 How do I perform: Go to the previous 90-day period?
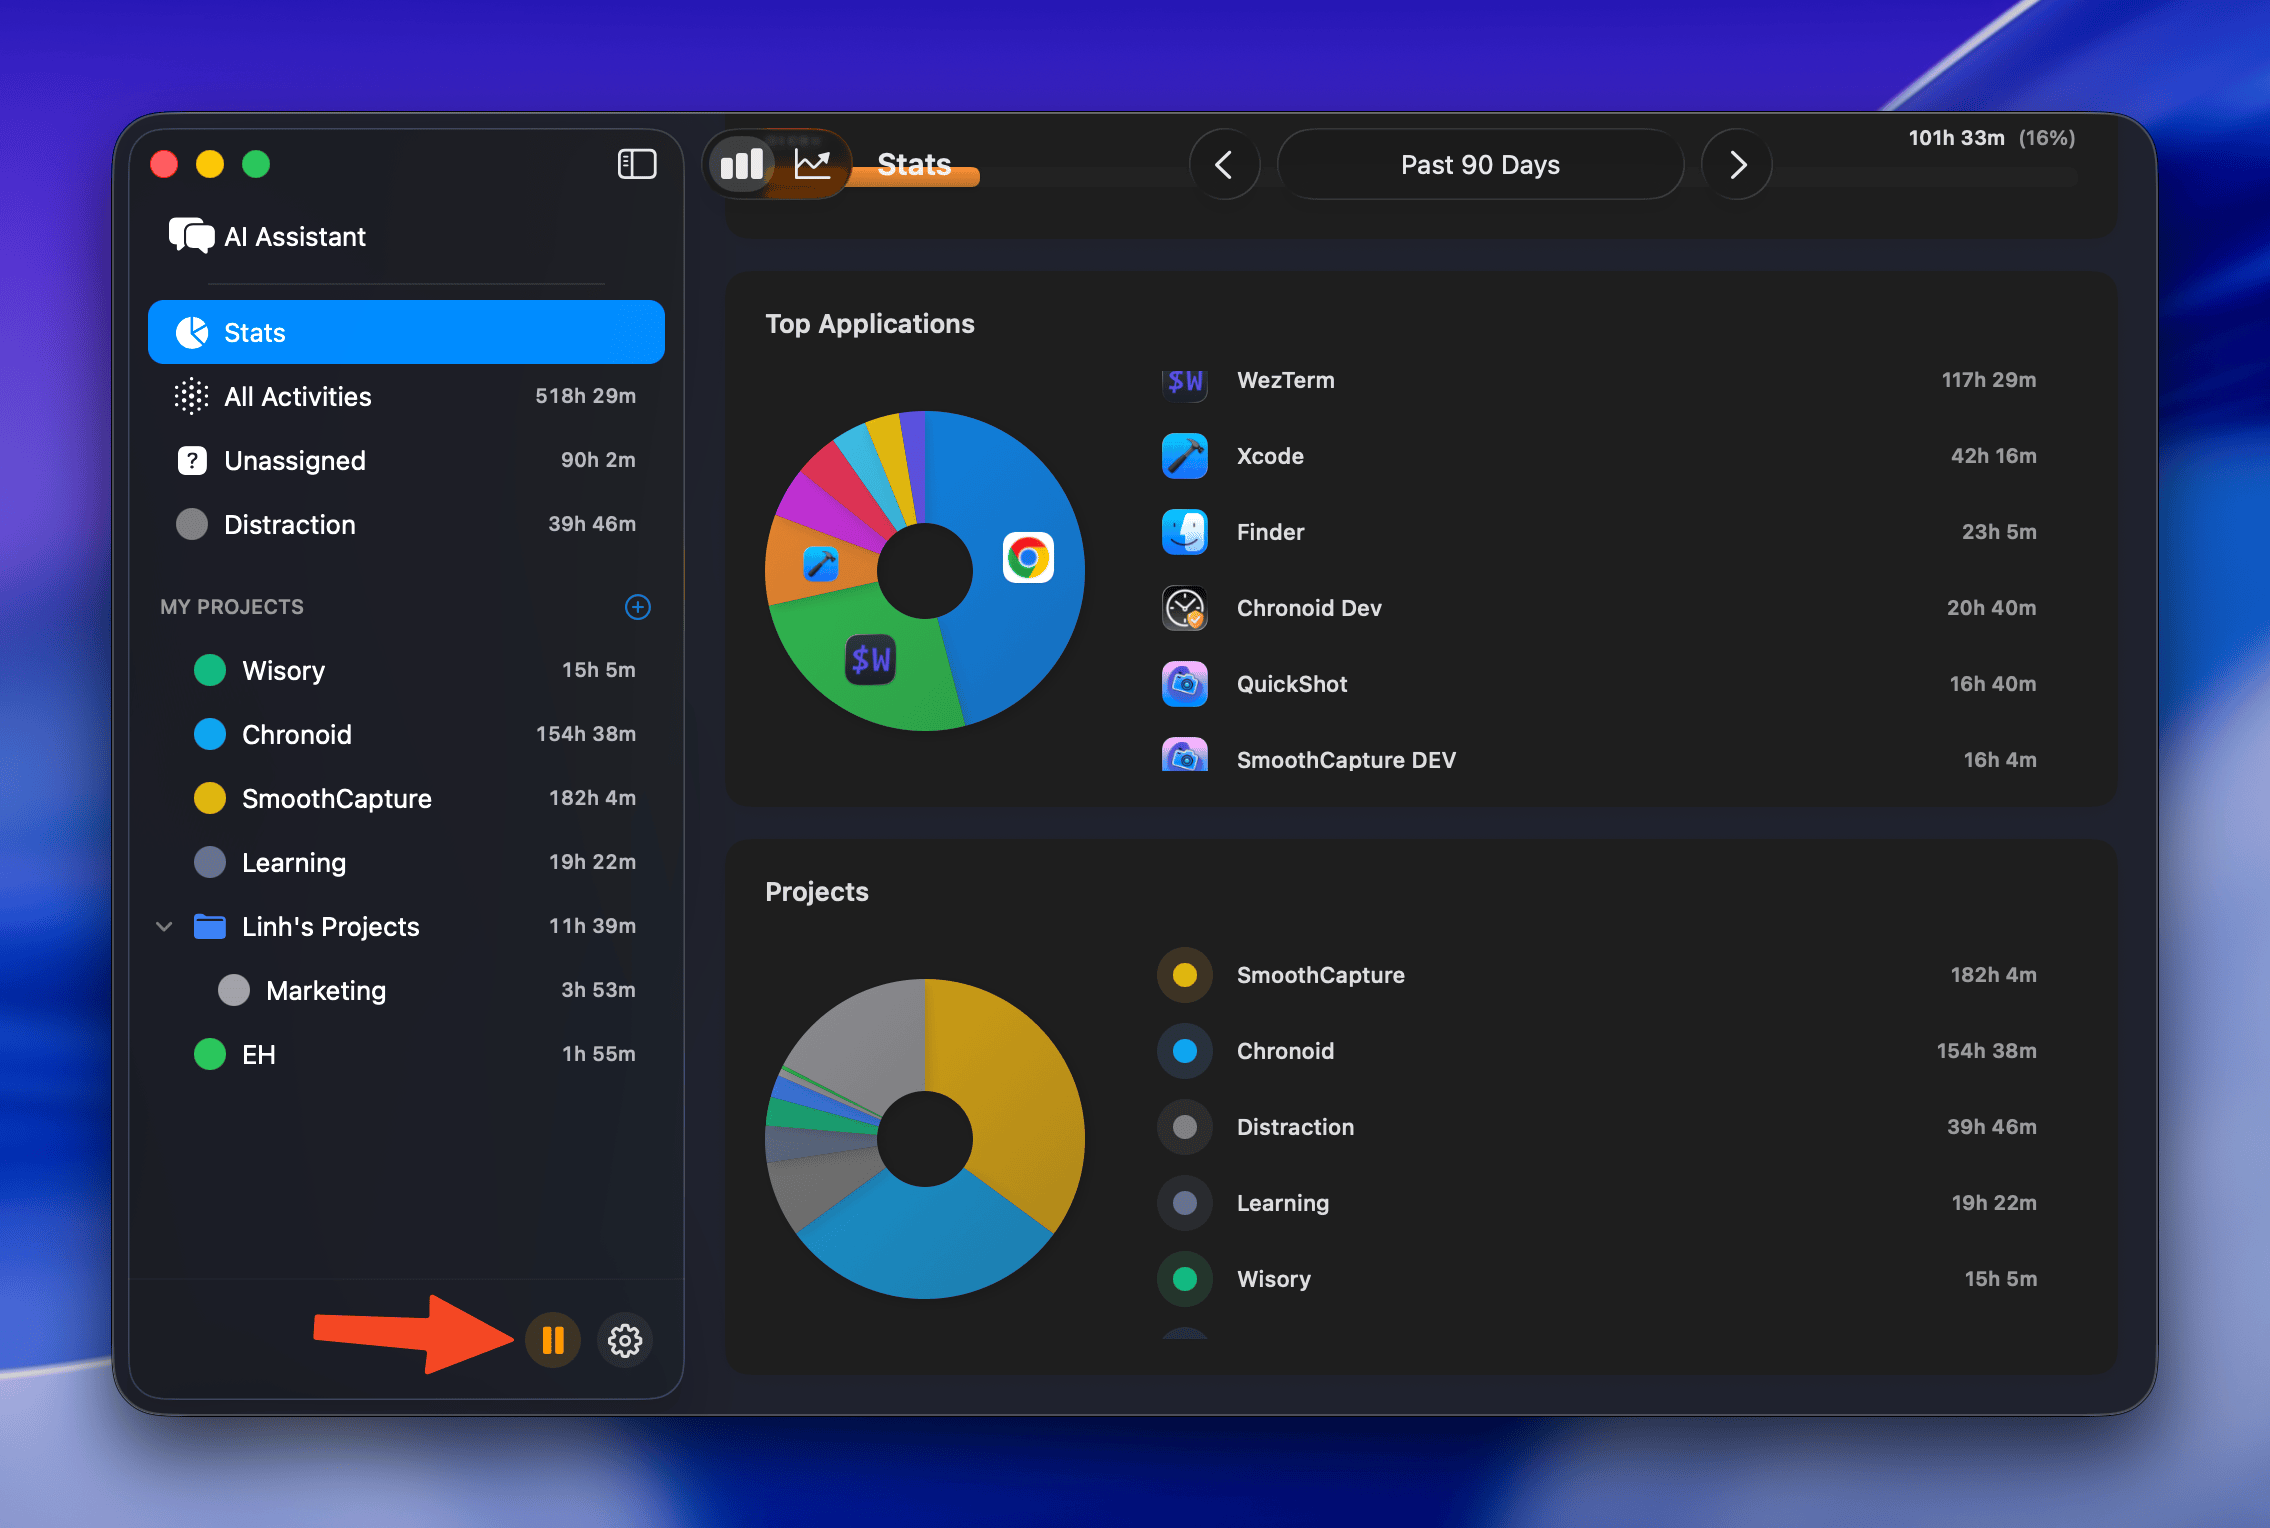click(1224, 164)
